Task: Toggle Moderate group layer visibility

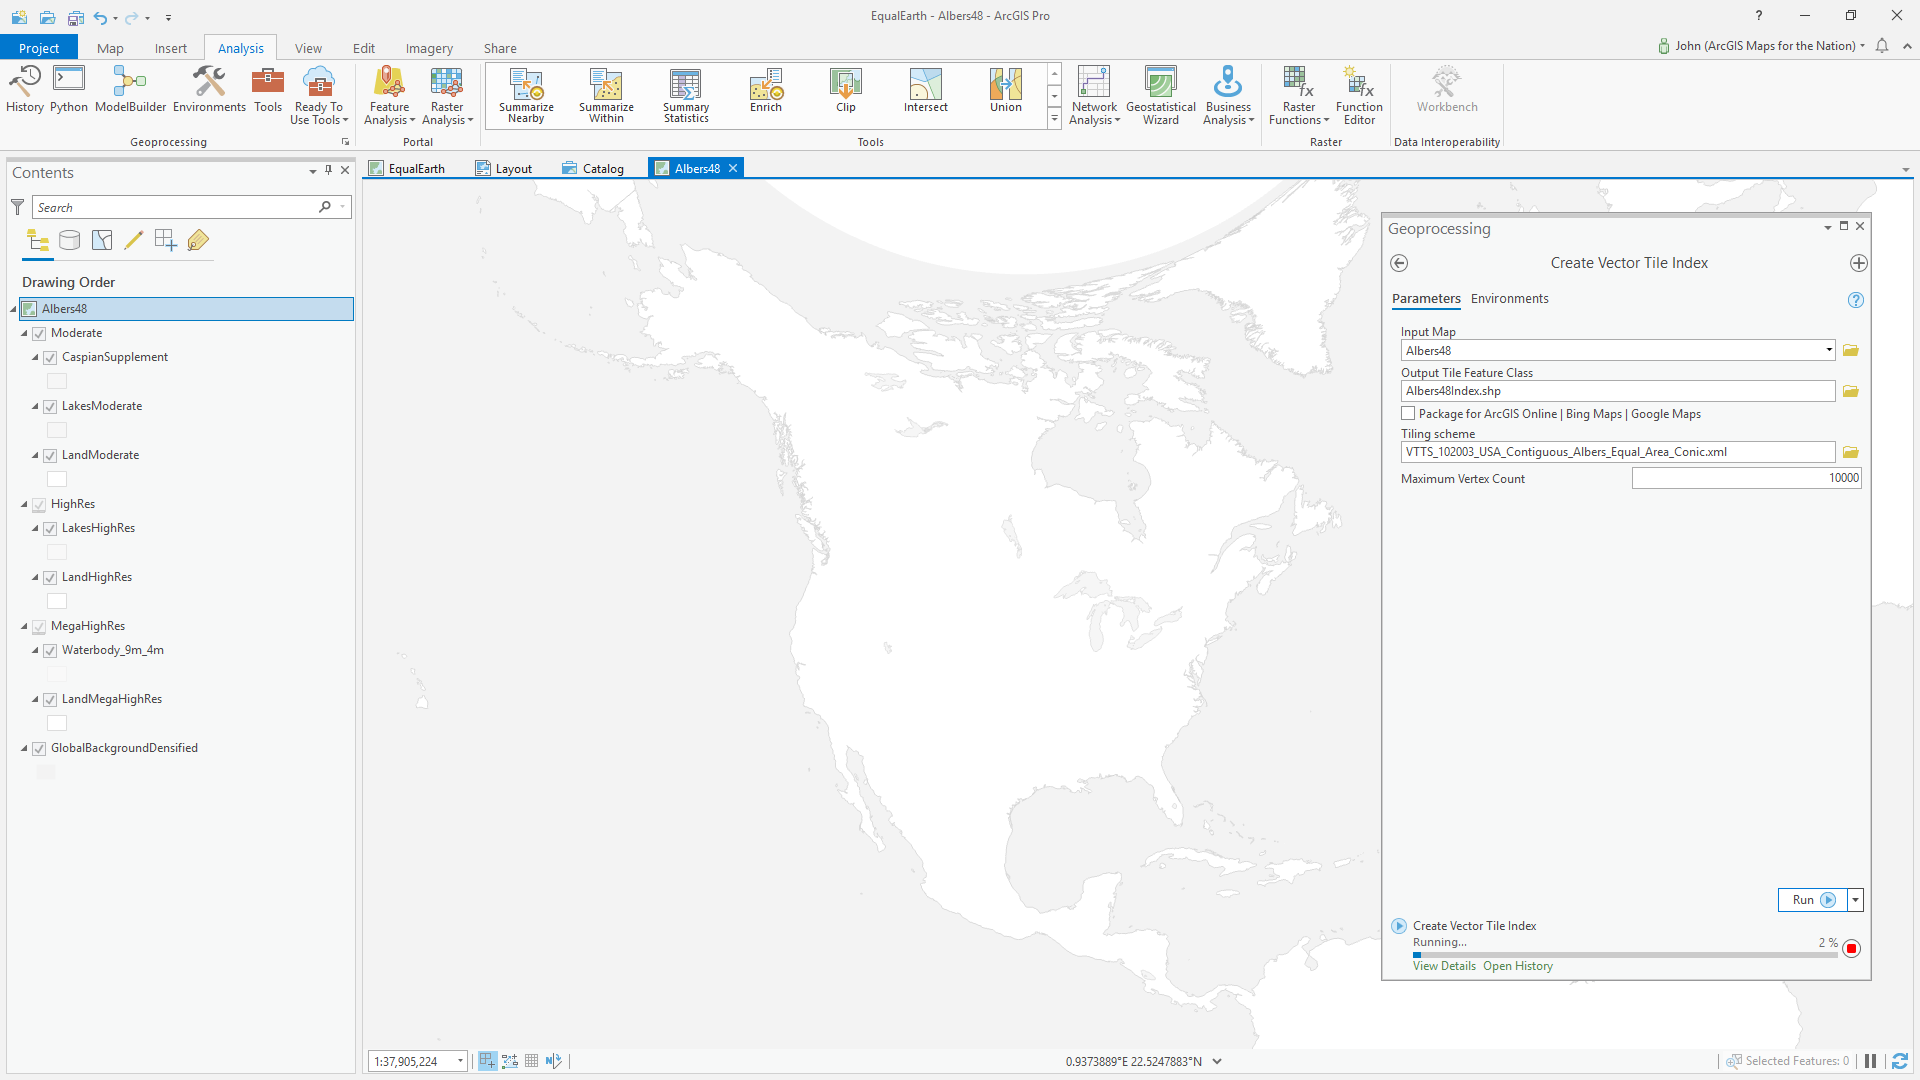Action: [39, 334]
